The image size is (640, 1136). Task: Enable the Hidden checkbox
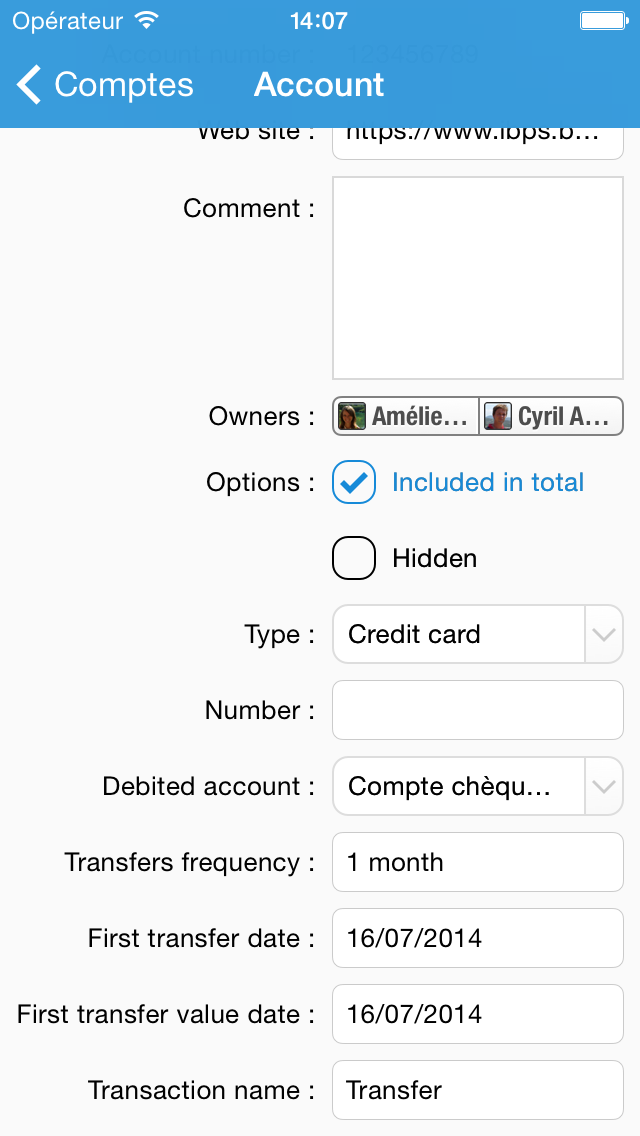(354, 558)
